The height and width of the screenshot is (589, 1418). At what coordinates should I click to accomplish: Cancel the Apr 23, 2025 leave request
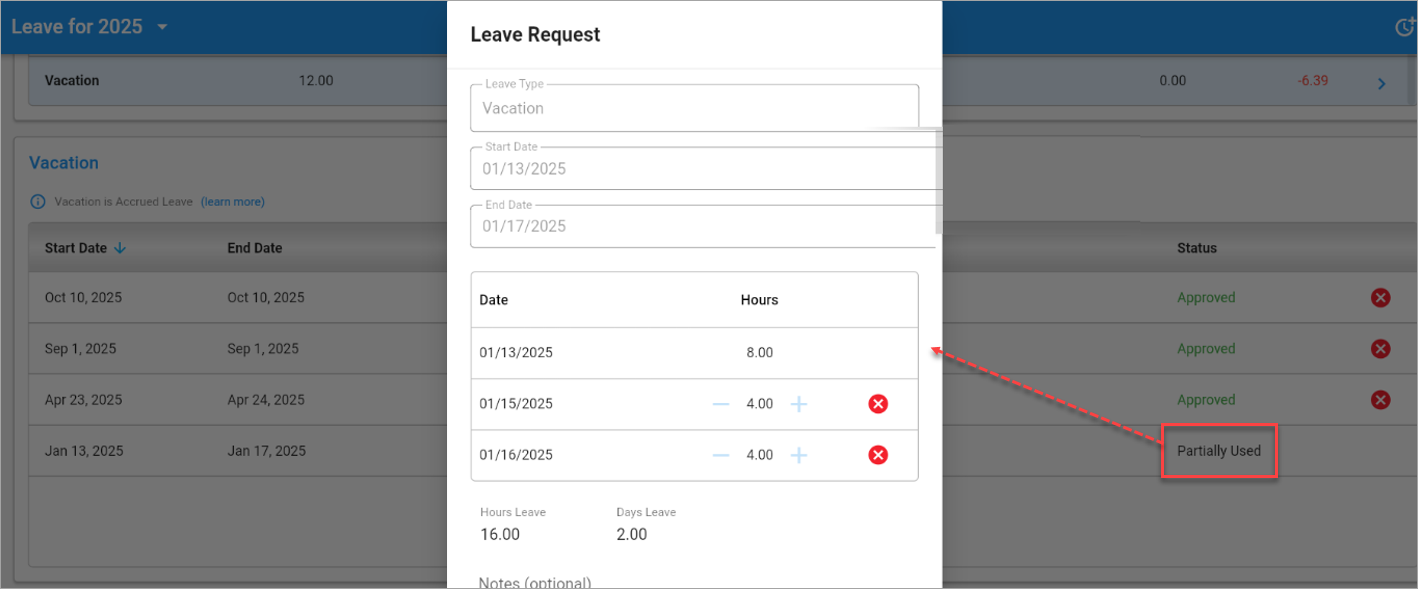pyautogui.click(x=1381, y=400)
